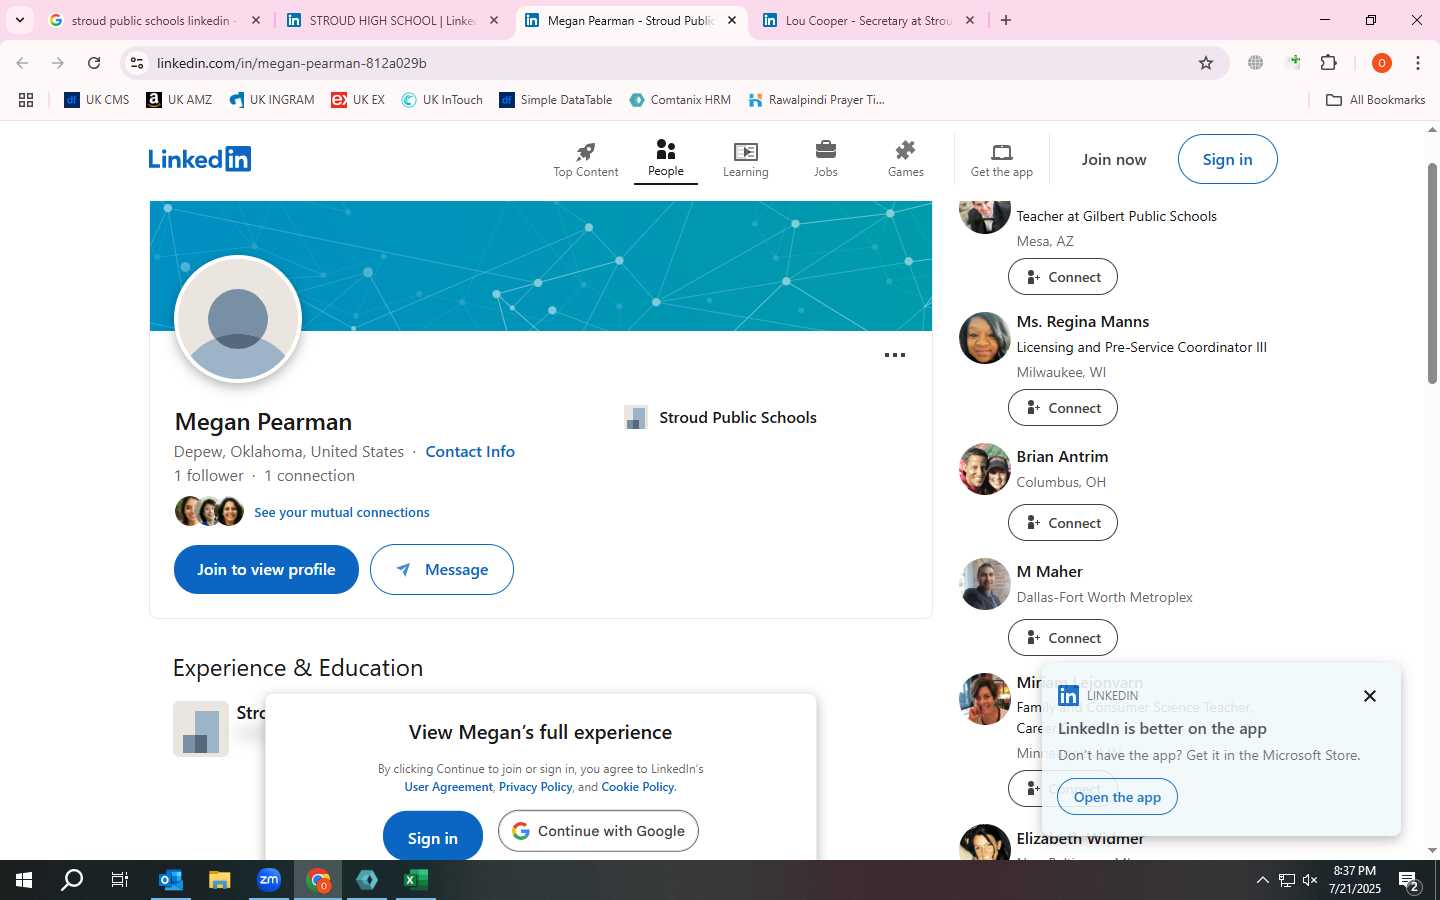Click the address bar URL
Screen dimensions: 1440x900
(292, 63)
